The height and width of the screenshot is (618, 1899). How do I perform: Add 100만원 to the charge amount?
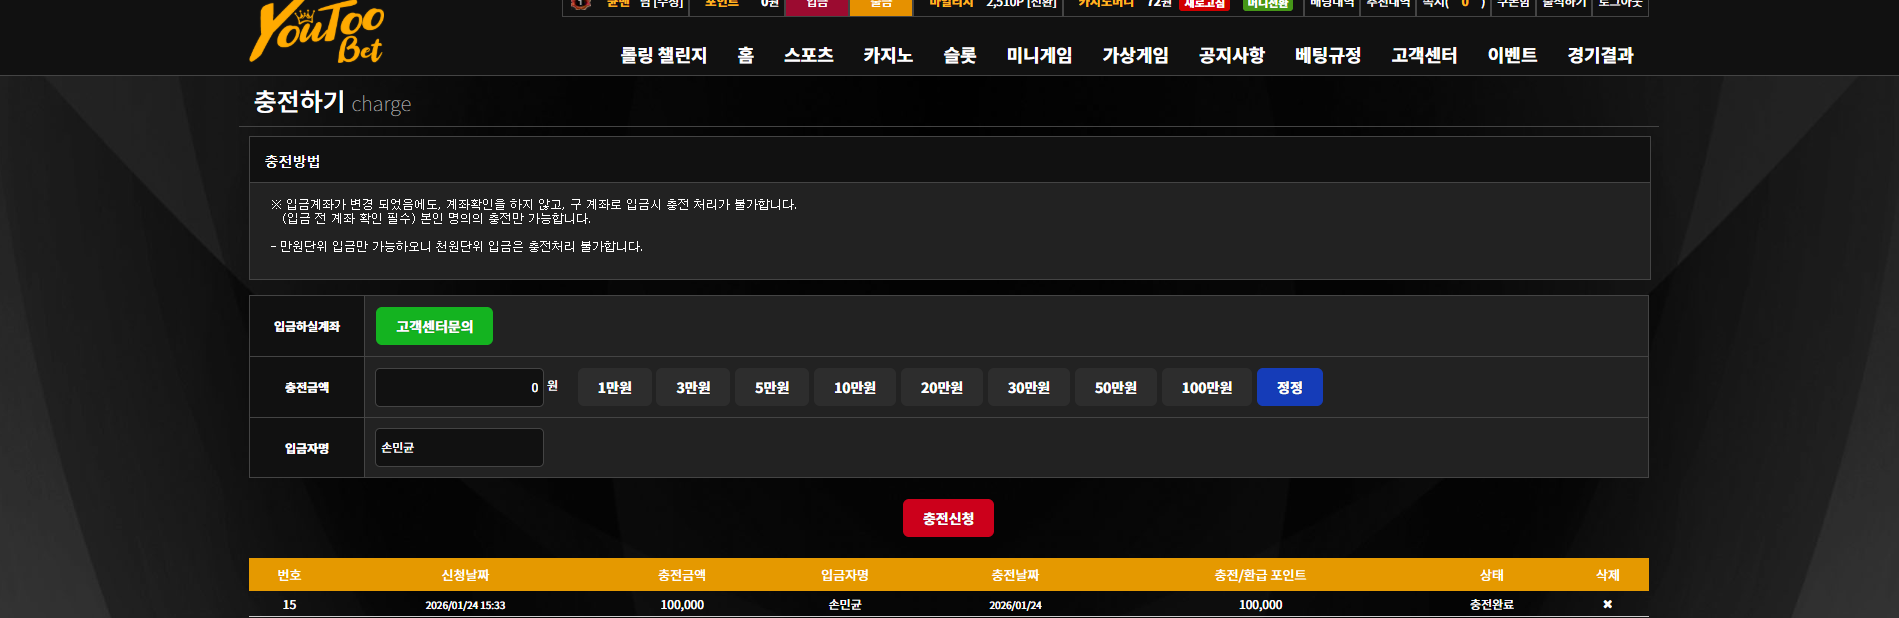point(1207,387)
